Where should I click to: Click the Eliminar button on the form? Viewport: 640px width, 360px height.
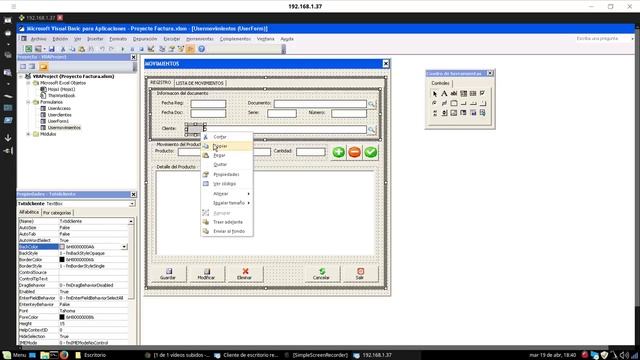(x=245, y=273)
